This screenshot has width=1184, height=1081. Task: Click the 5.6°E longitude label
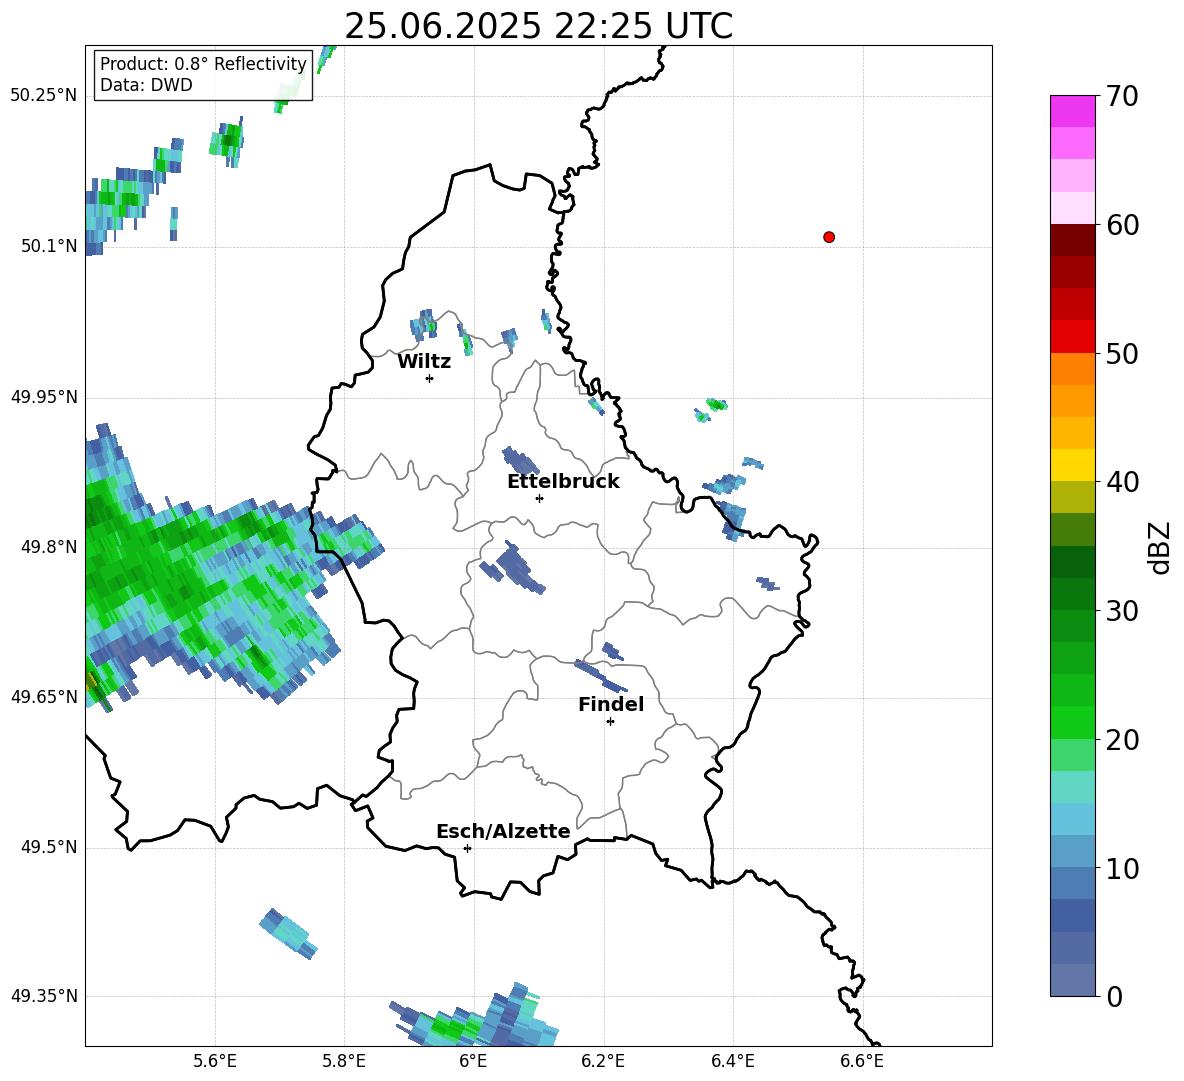[215, 1061]
